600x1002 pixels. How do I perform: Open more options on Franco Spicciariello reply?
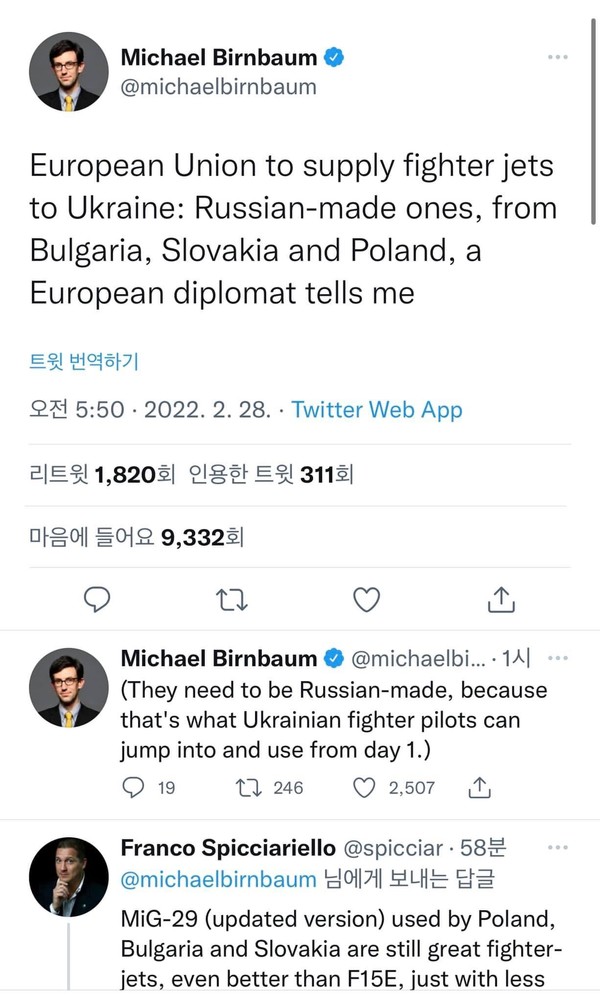[559, 848]
